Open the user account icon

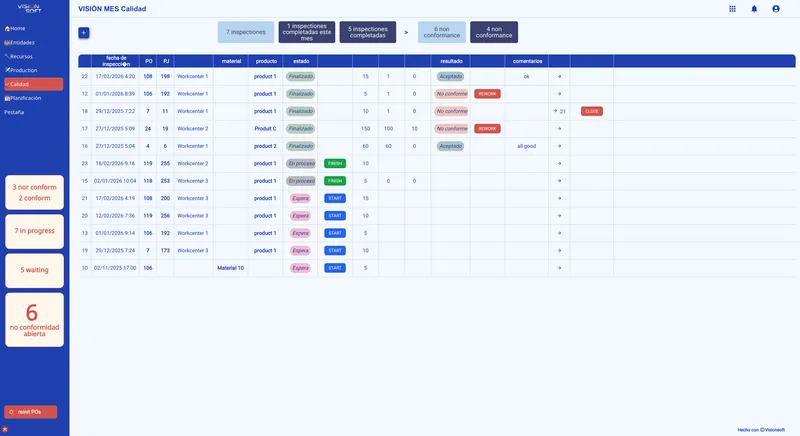click(776, 9)
